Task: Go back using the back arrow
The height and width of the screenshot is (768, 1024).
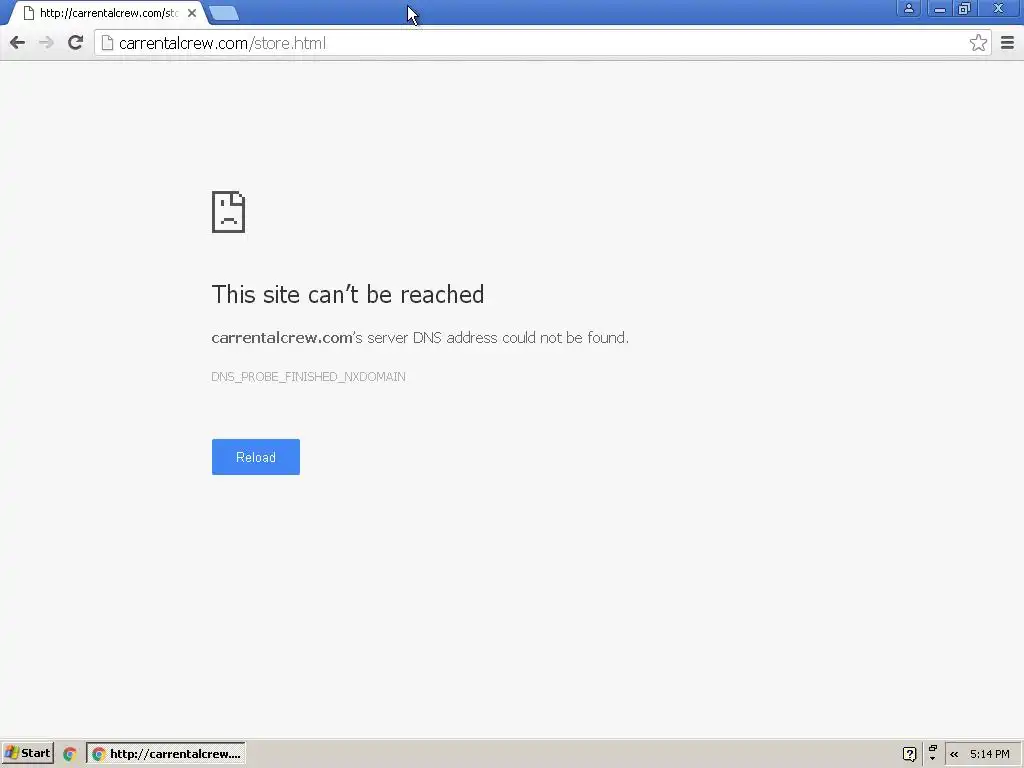Action: point(18,43)
